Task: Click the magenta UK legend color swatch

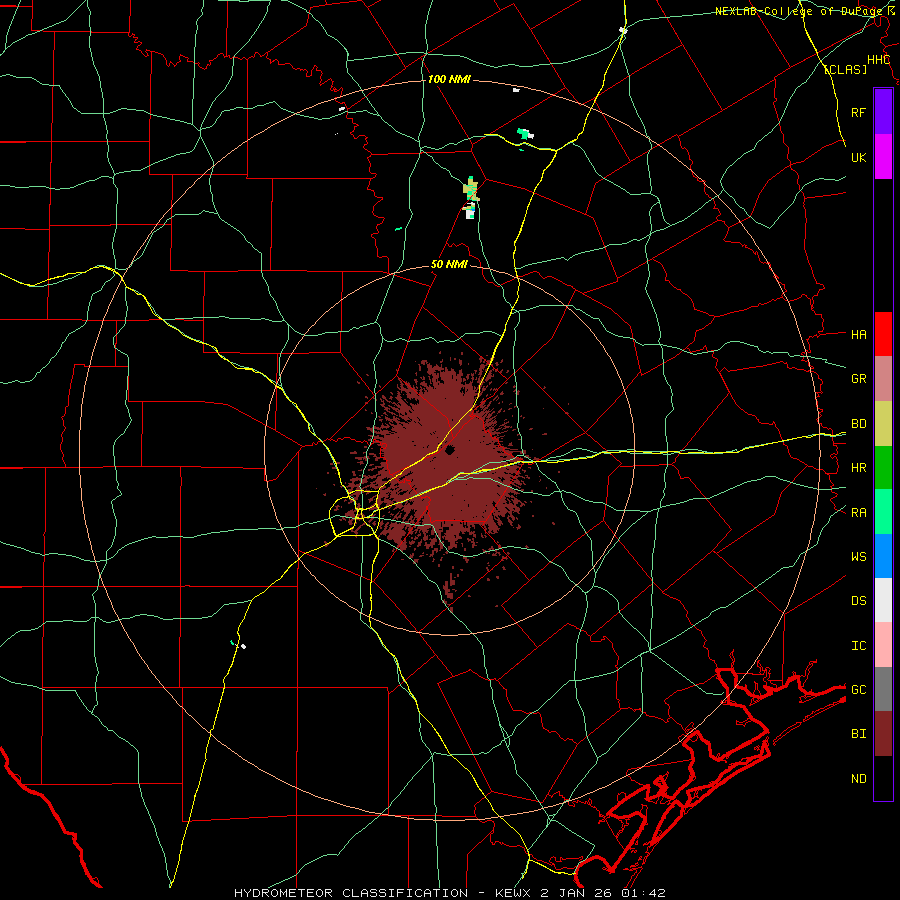Action: (x=883, y=157)
